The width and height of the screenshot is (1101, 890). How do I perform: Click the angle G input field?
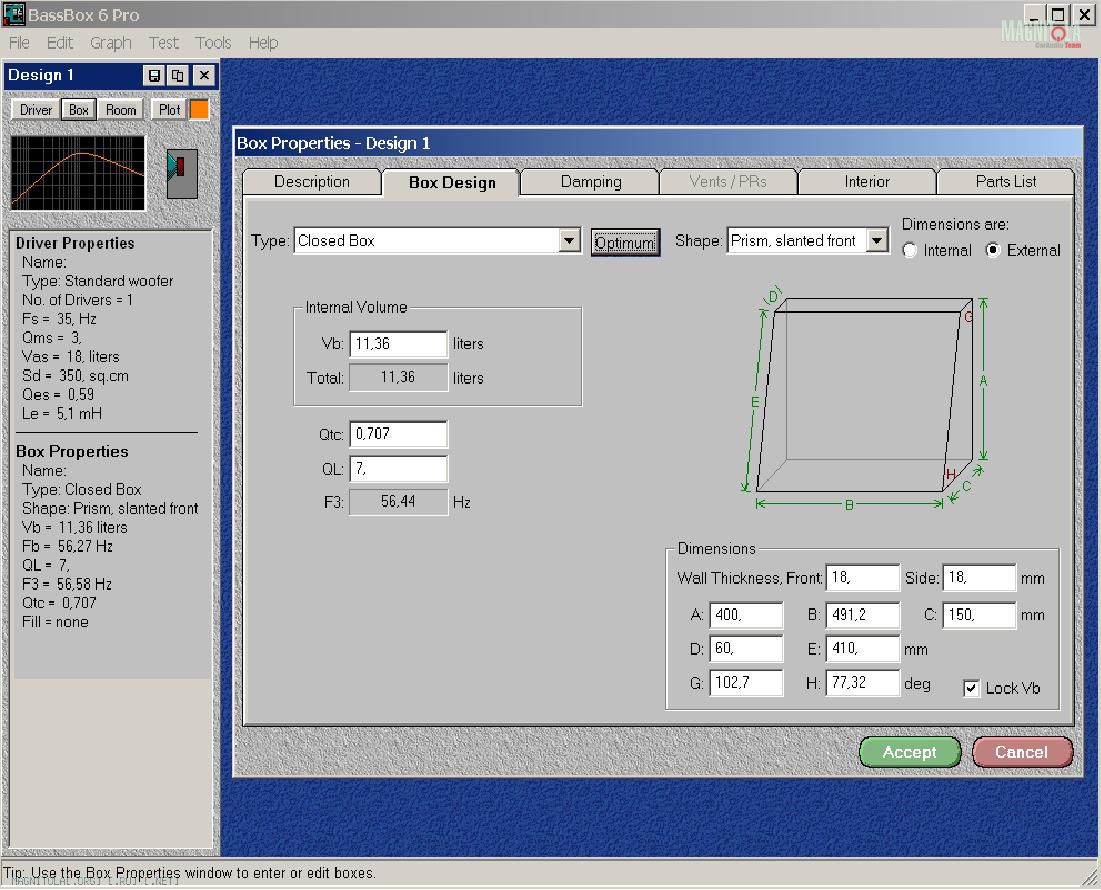coord(746,682)
